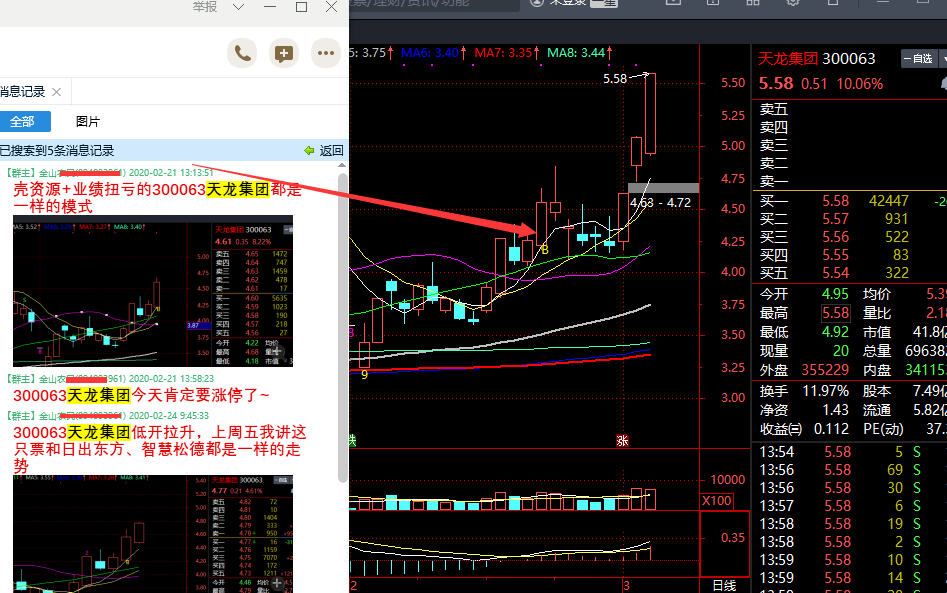Select the 13:58 trade with volume 19
Image resolution: width=947 pixels, height=593 pixels.
coord(849,524)
